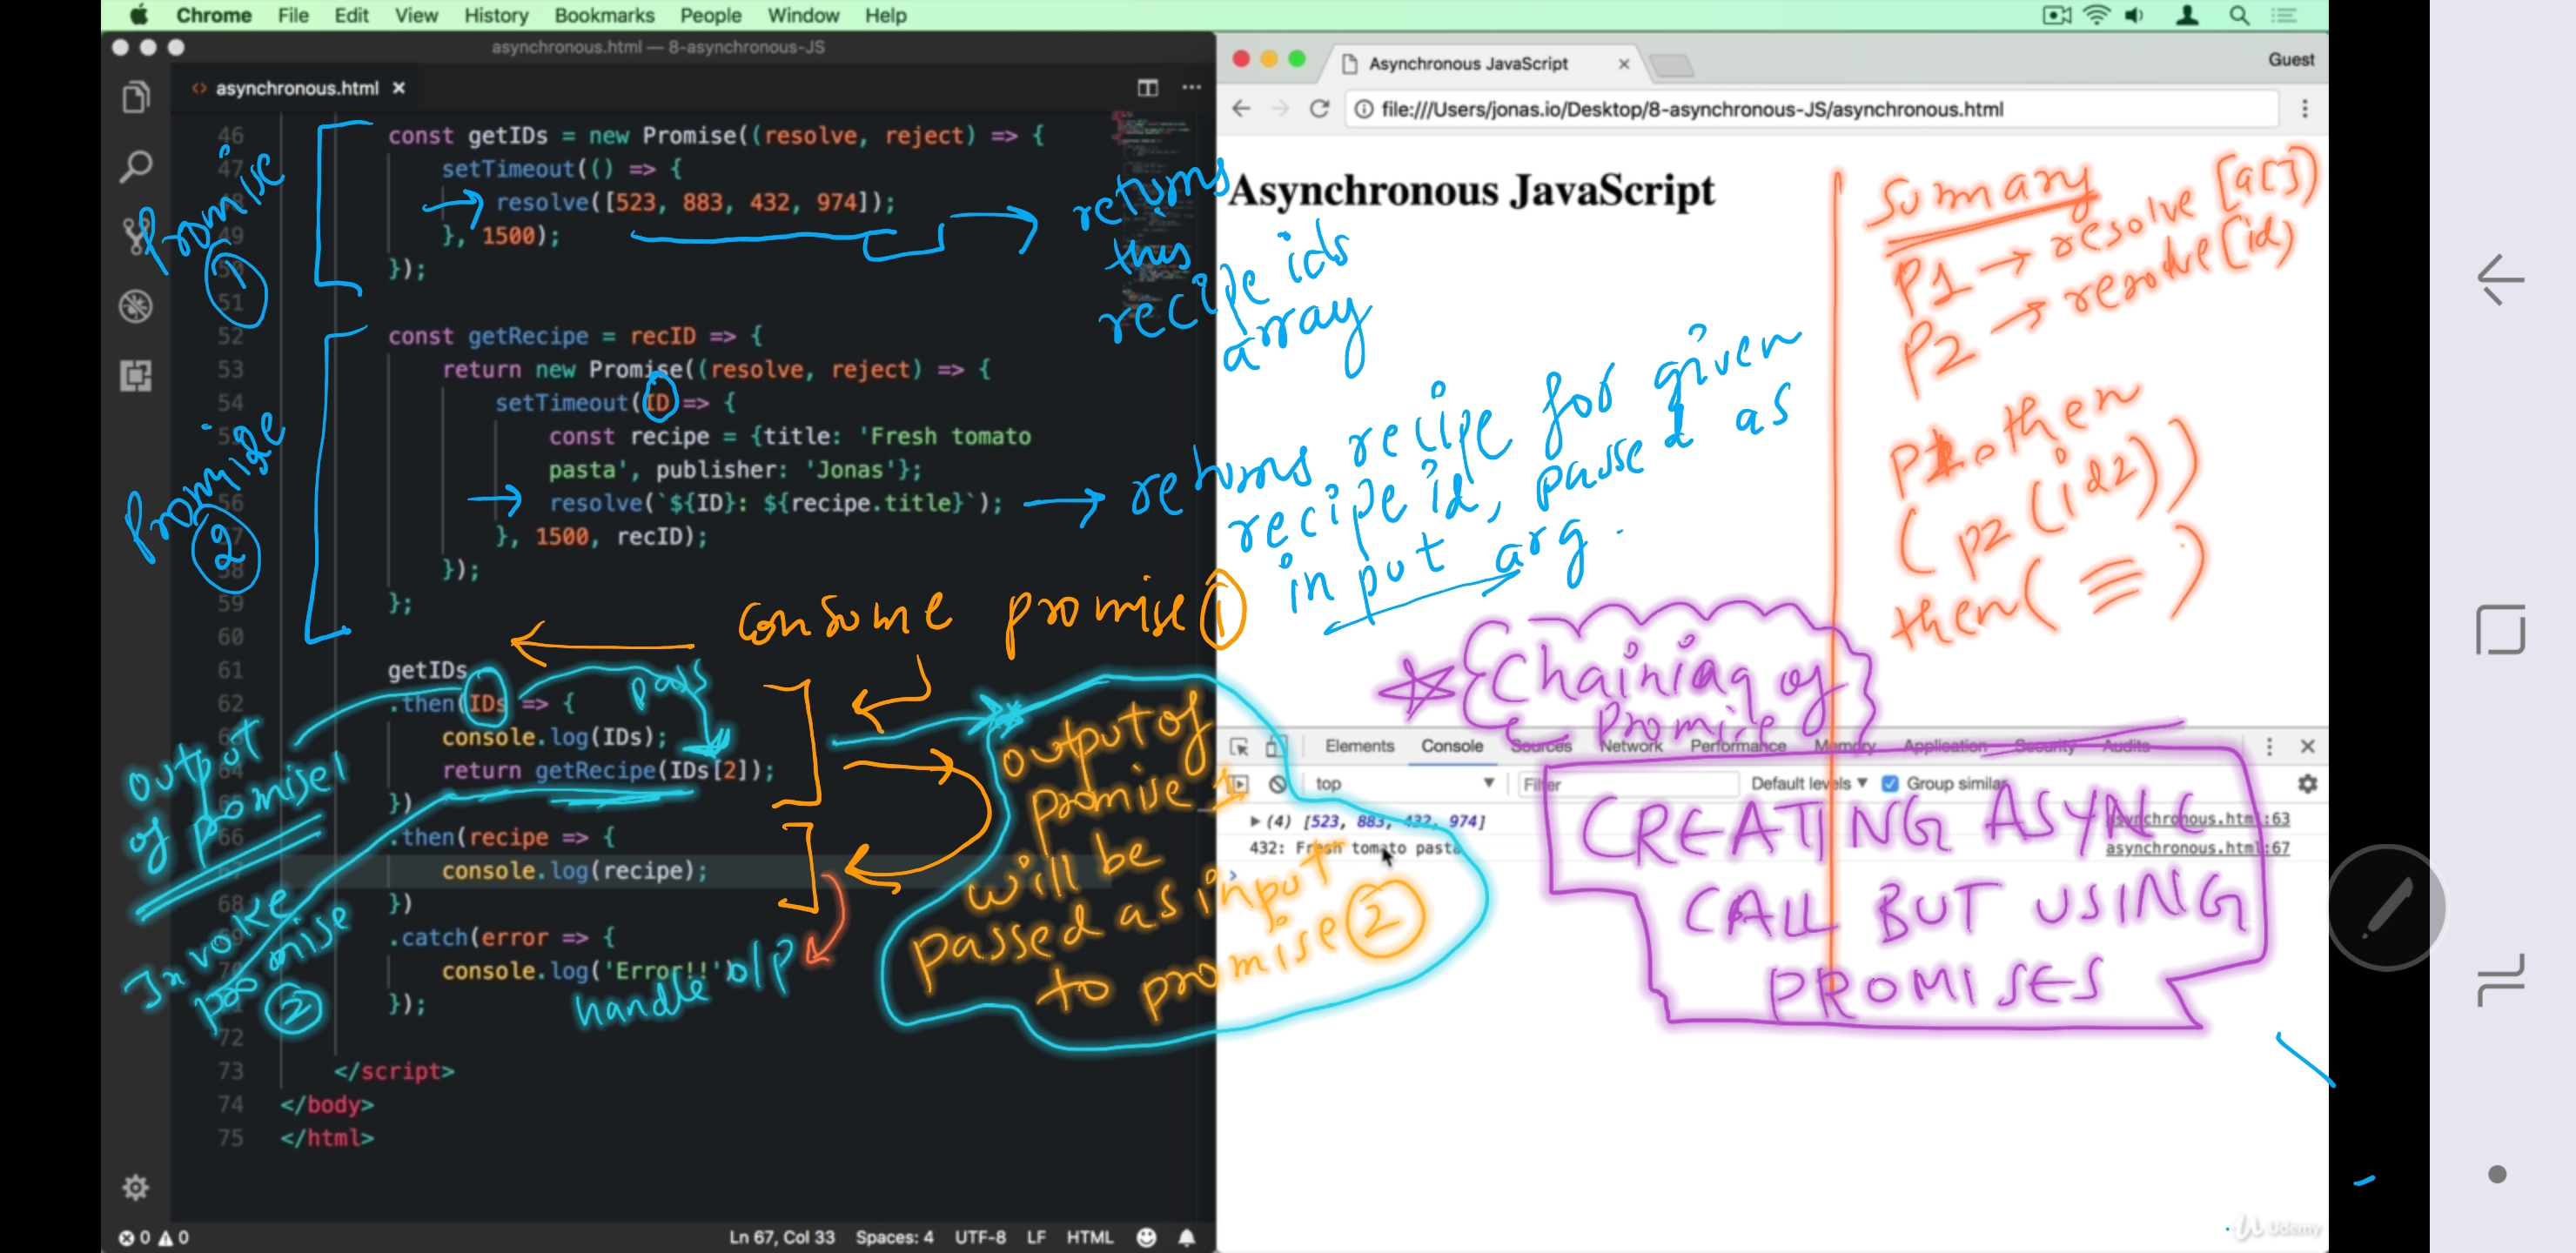Open the top context dropdown in console

coord(1404,784)
